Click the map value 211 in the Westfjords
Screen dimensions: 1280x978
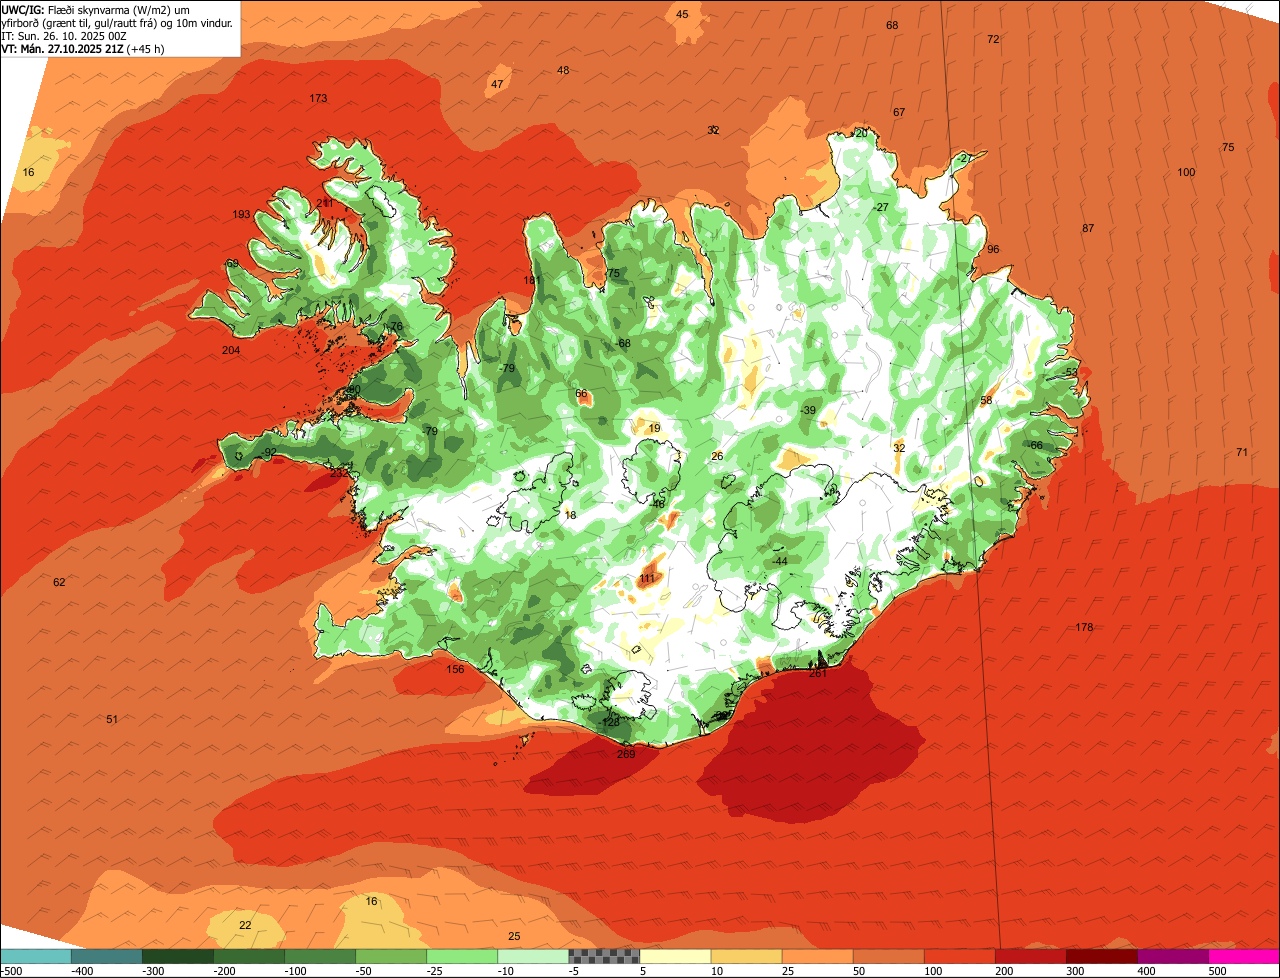[325, 203]
